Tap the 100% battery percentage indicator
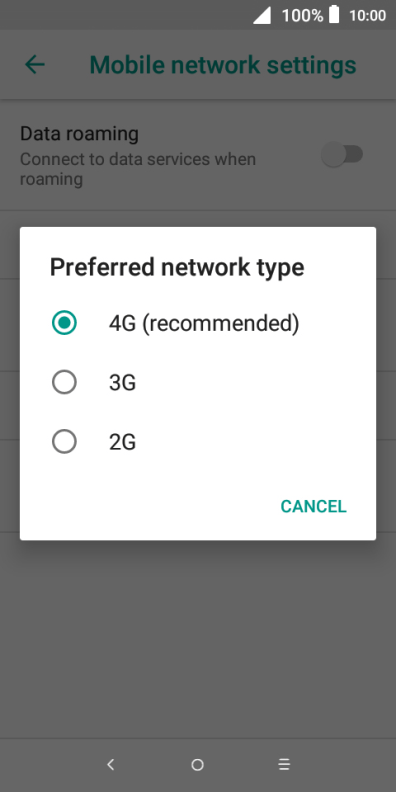 (x=302, y=16)
